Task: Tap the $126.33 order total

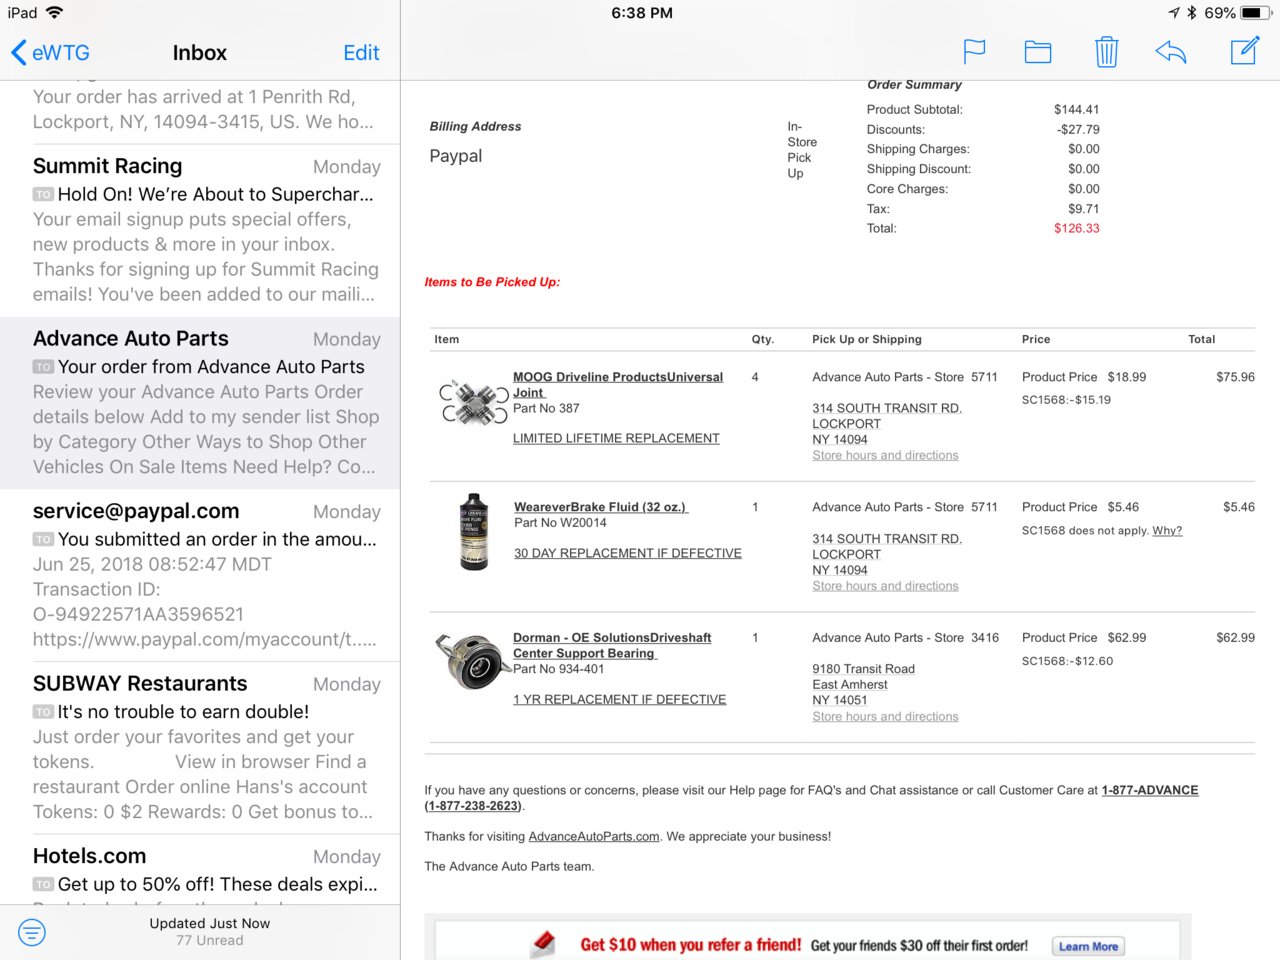Action: click(x=1077, y=229)
